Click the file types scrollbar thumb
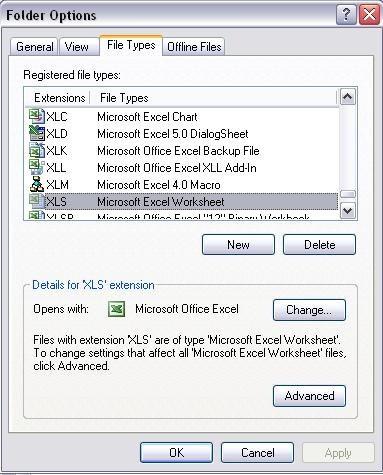The height and width of the screenshot is (475, 383). click(x=348, y=194)
